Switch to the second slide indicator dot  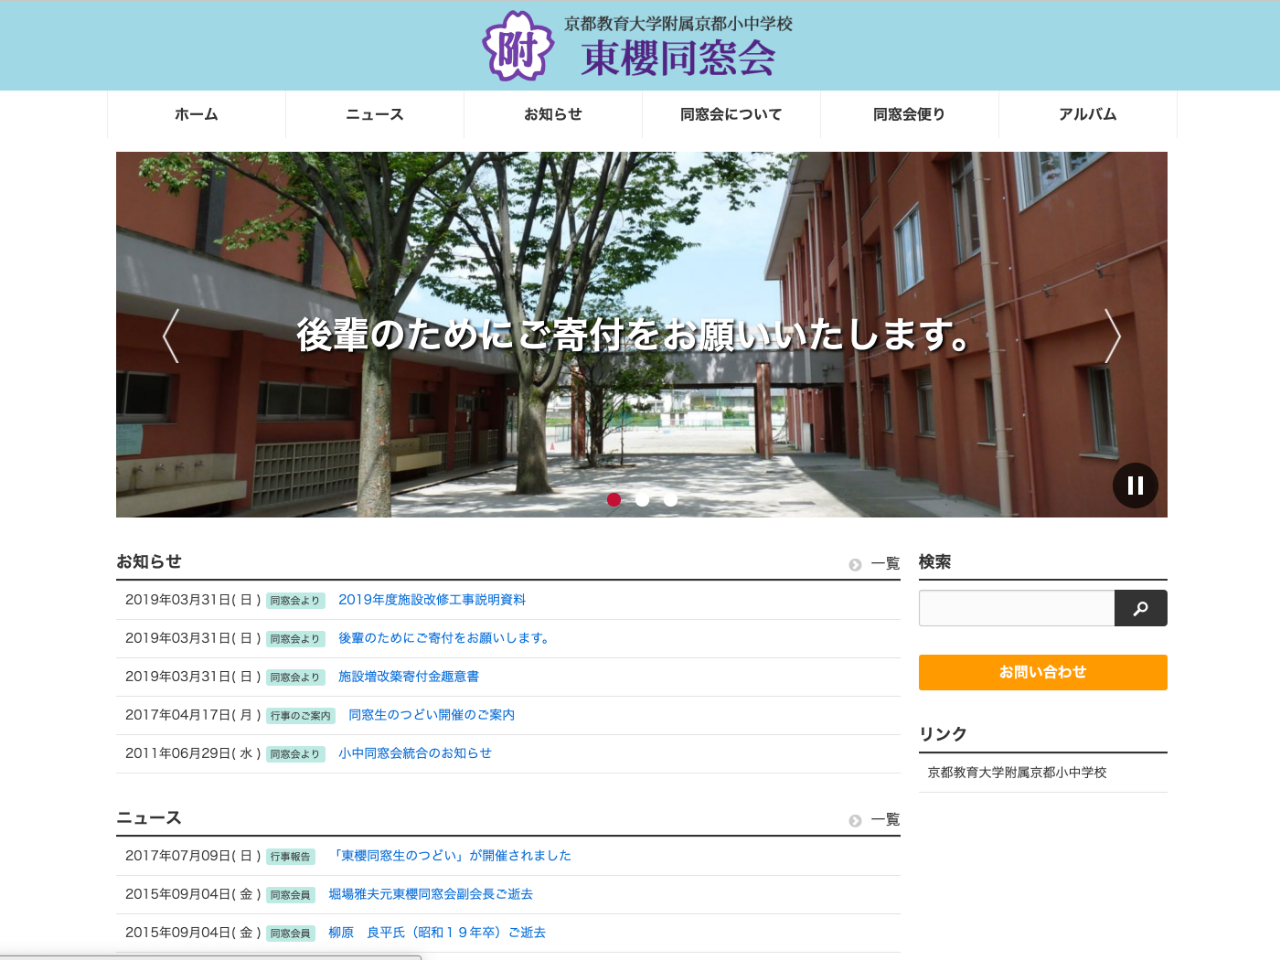click(x=642, y=500)
